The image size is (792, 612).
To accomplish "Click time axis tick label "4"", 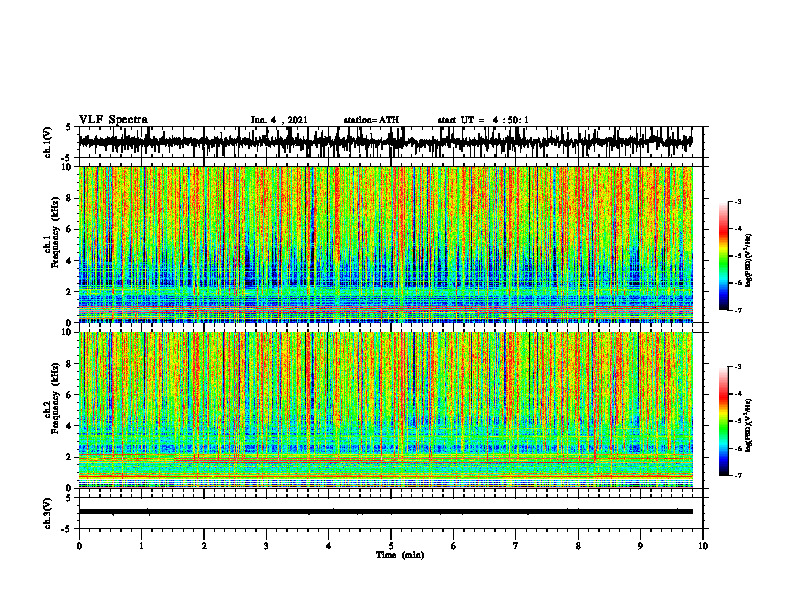I will point(329,546).
